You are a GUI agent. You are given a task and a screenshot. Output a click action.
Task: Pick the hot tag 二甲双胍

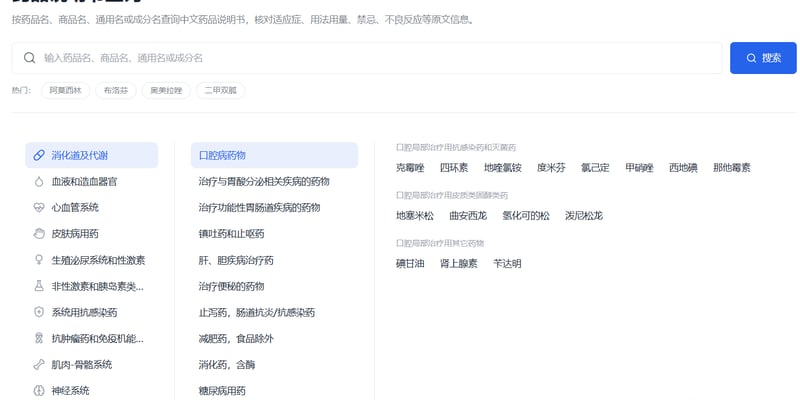220,91
